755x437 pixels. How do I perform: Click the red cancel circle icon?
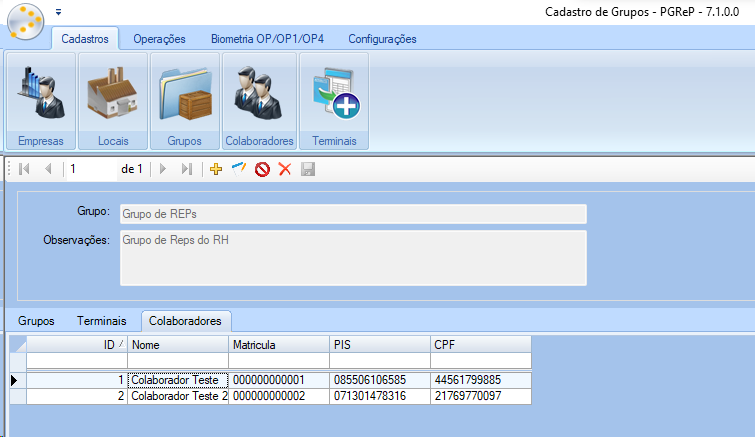click(x=262, y=170)
